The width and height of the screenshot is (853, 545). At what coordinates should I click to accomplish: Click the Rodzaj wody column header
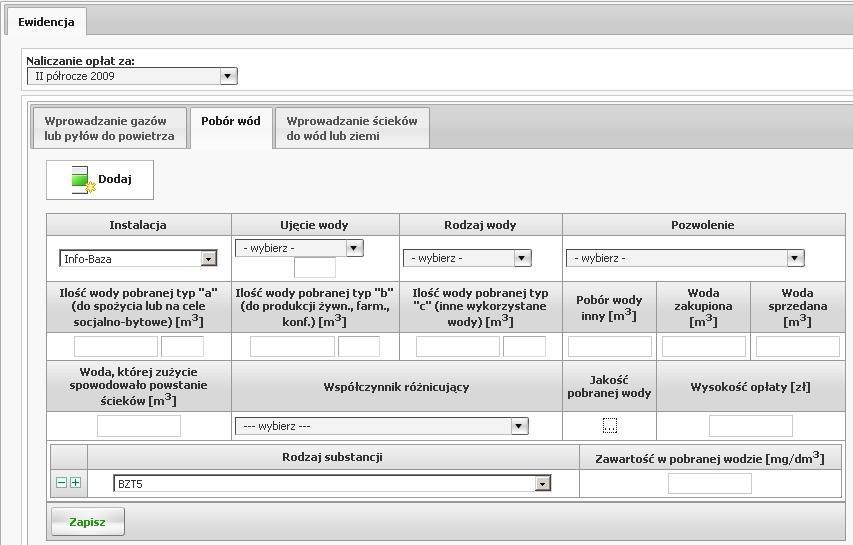click(480, 225)
